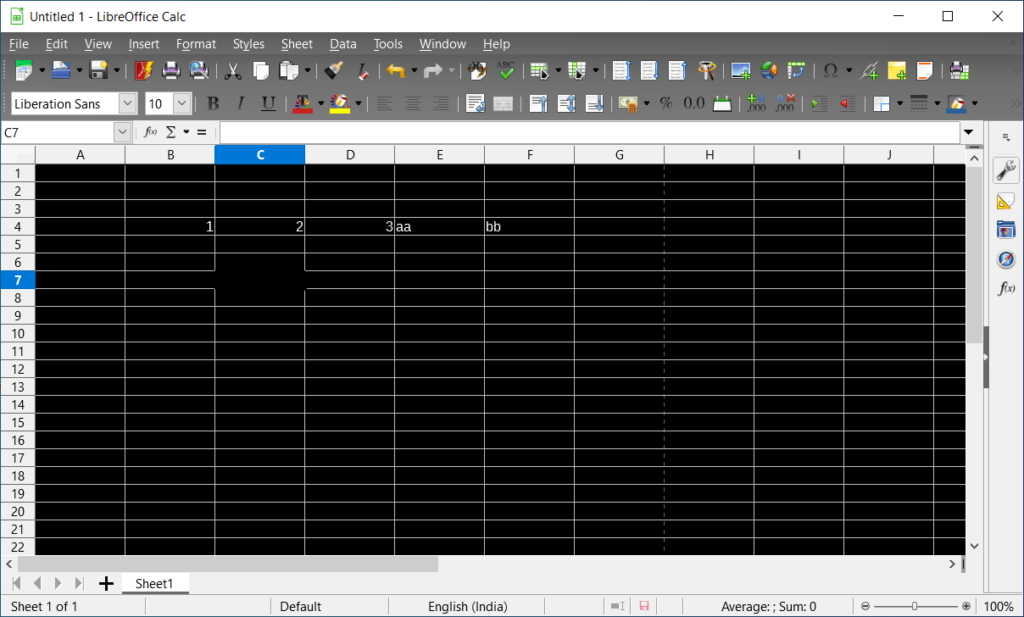Open the Format menu

click(x=196, y=44)
